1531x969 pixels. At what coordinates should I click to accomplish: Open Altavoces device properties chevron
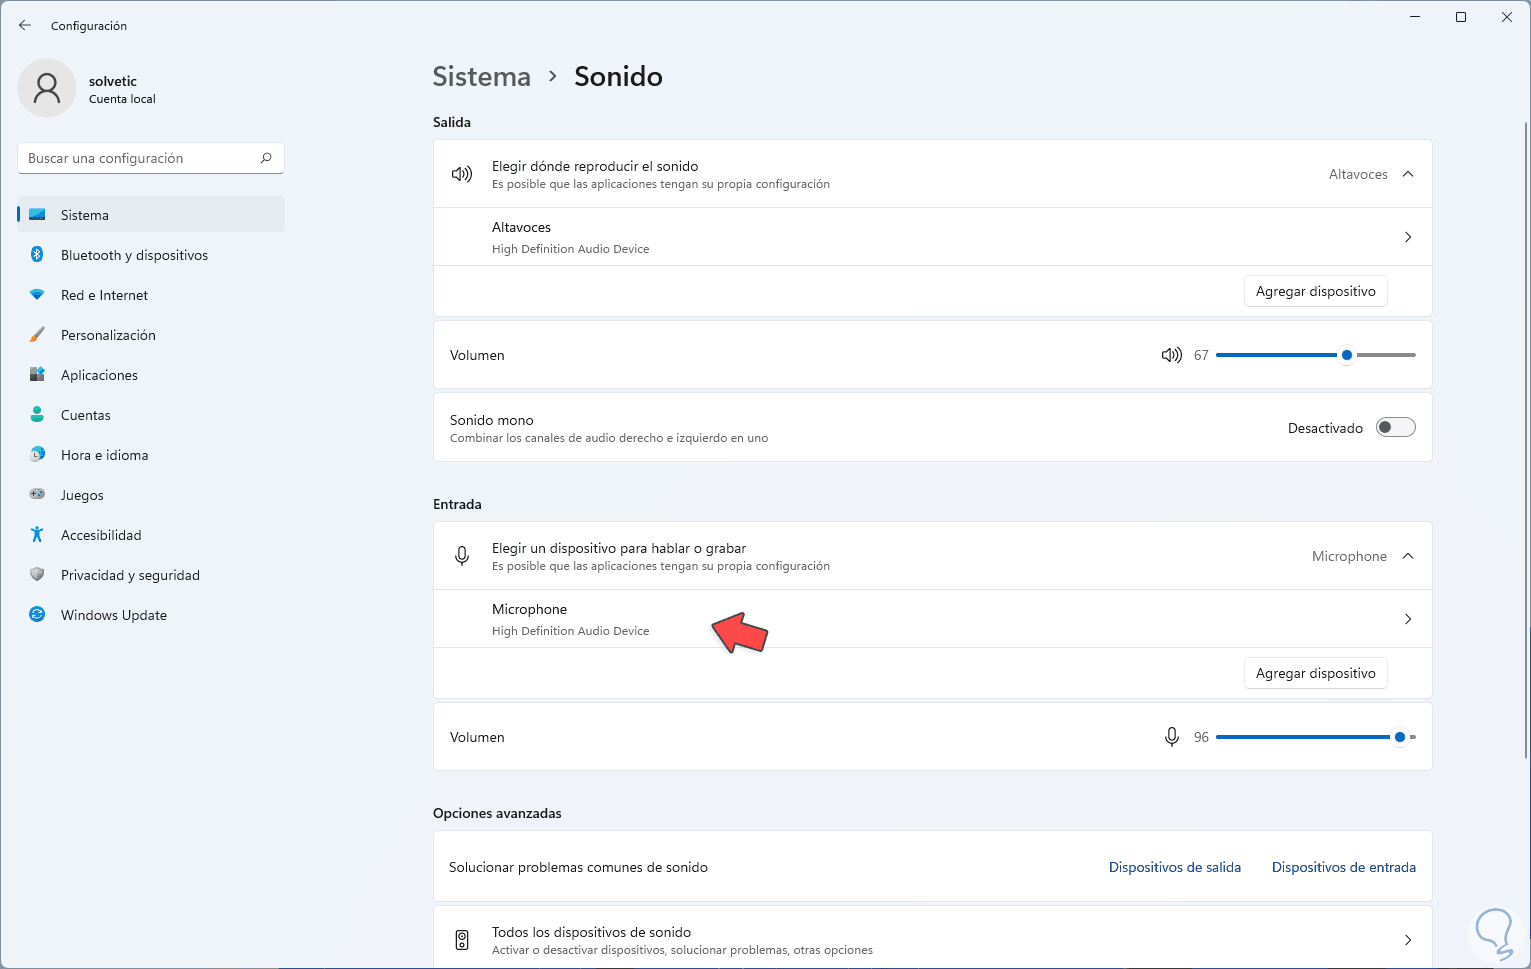(1408, 237)
